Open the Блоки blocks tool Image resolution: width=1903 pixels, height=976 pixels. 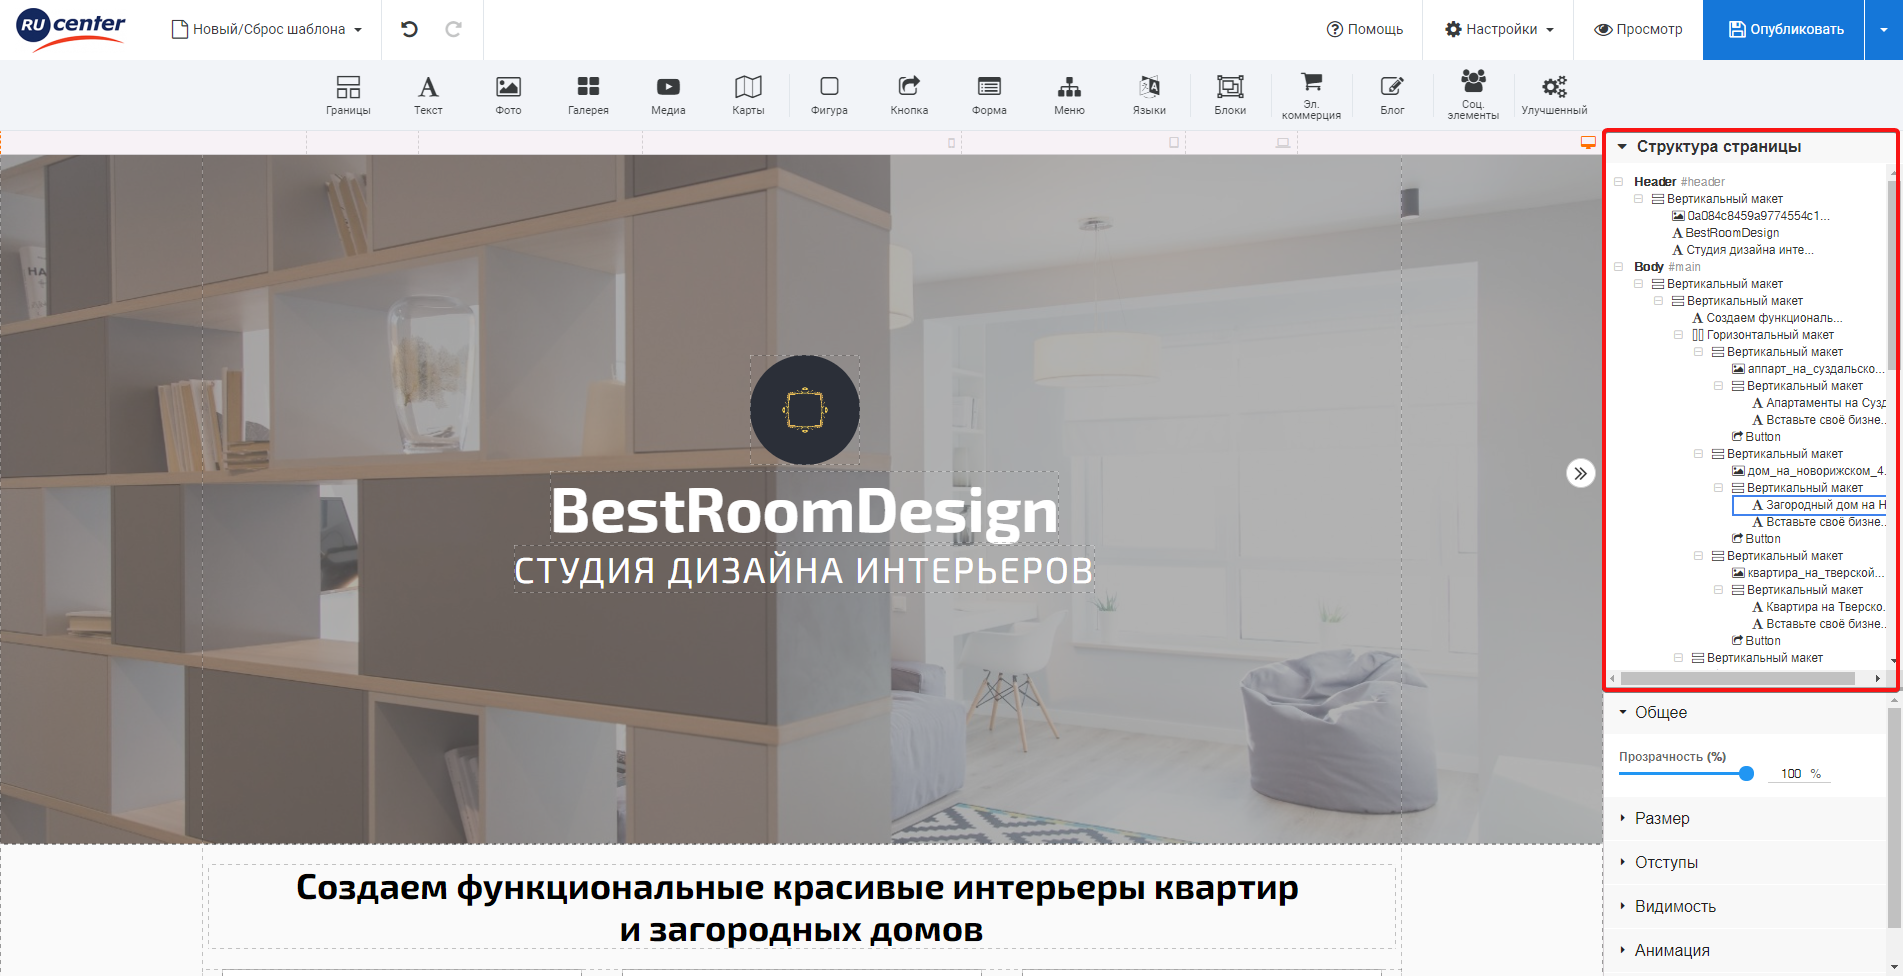1230,96
